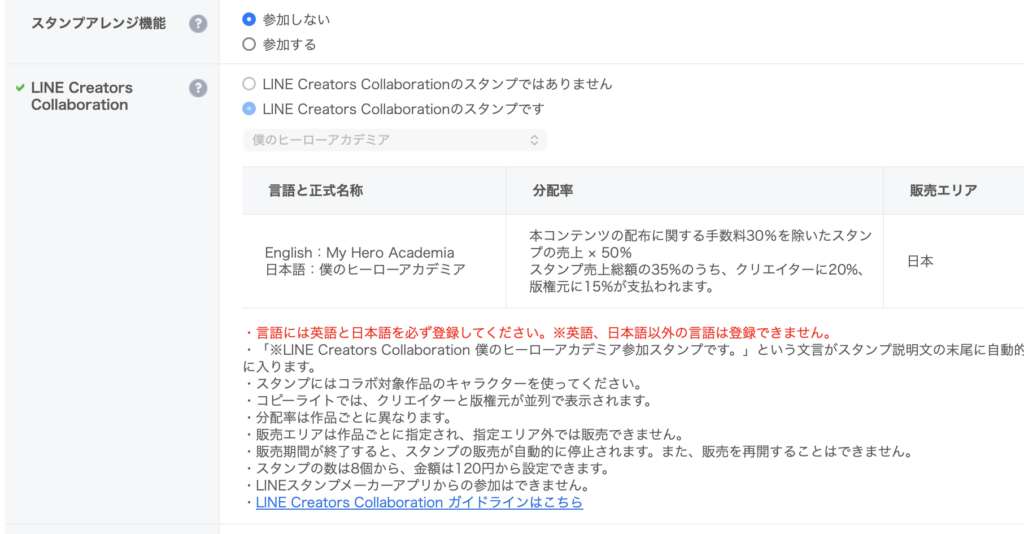This screenshot has width=1024, height=534.
Task: Click the 分配率 description starting 本コンテンツの配布
Action: [700, 261]
